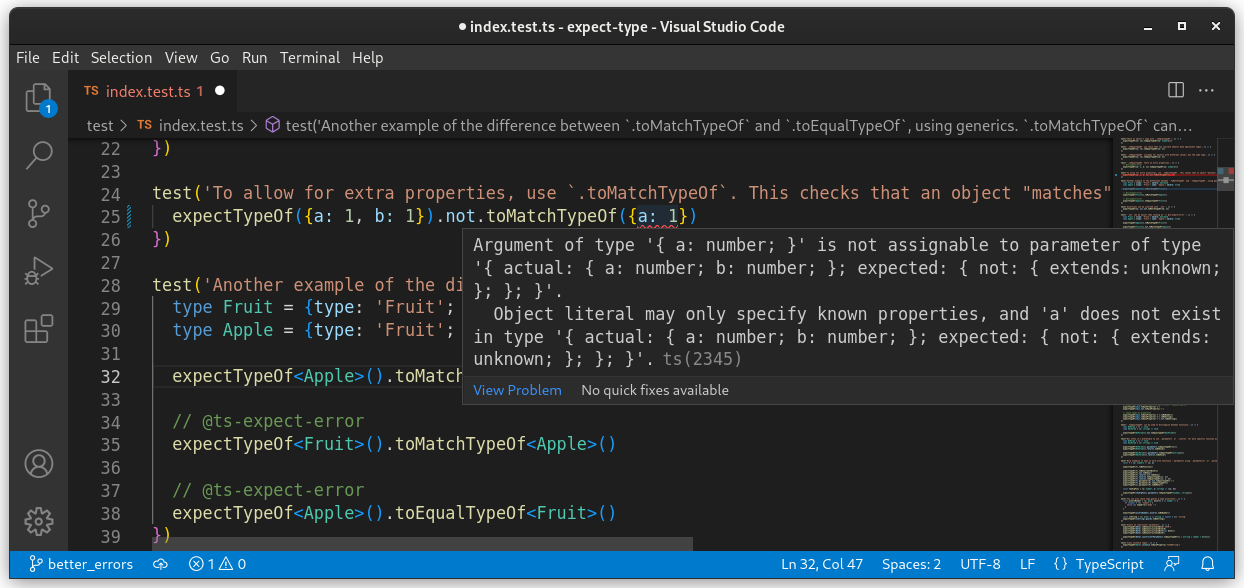Screen dimensions: 1244x588
Task: Open the Accounts menu icon
Action: click(x=39, y=463)
